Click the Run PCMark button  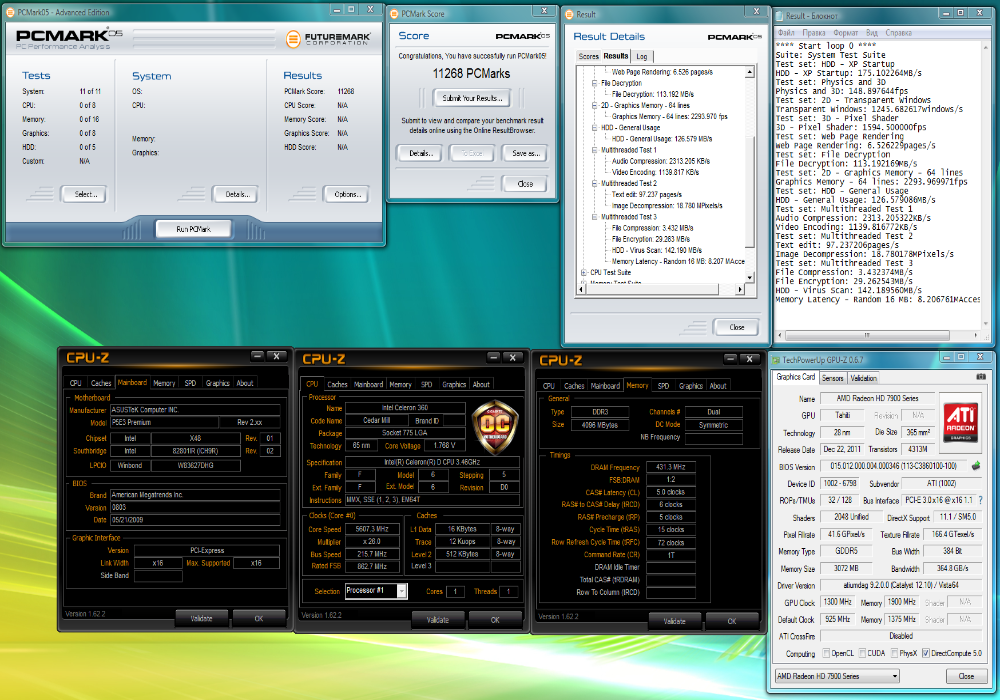tap(193, 229)
